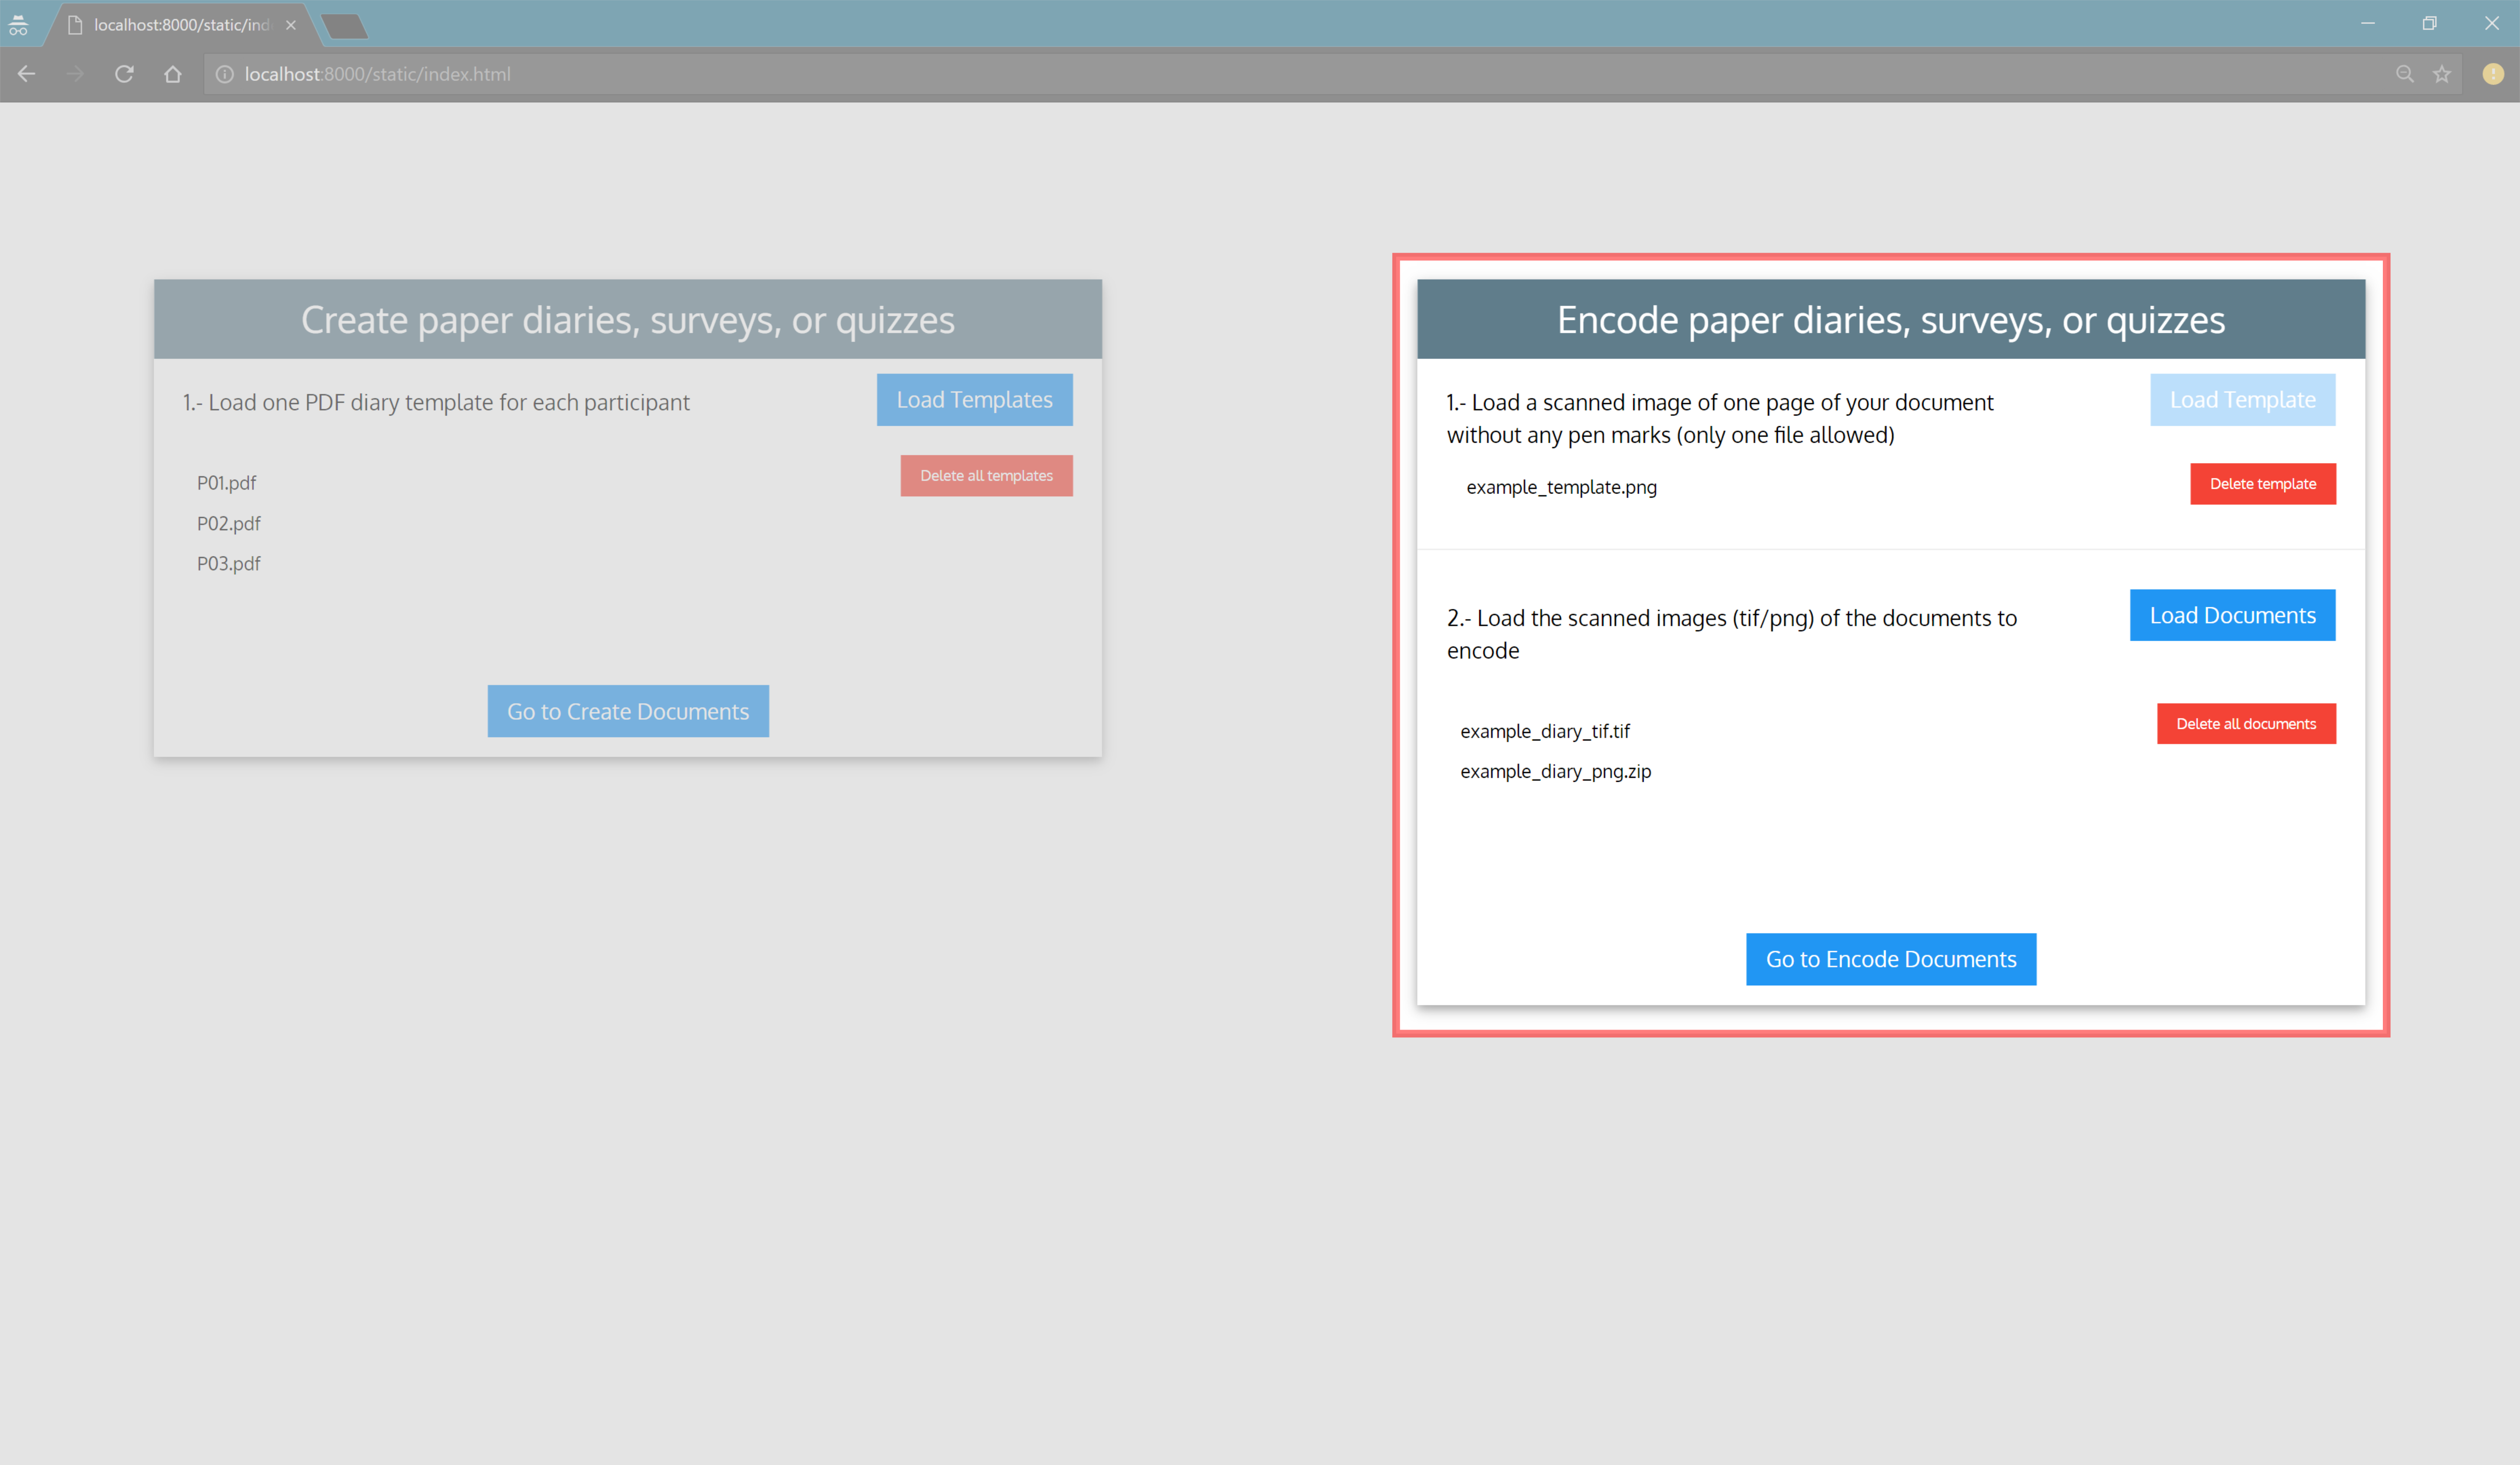Click Delete template button
Viewport: 2520px width, 1465px height.
2263,484
